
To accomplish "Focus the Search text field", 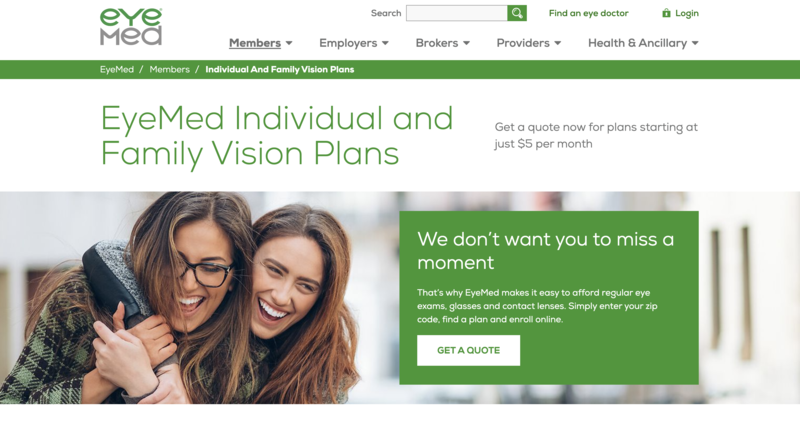I will tap(457, 13).
